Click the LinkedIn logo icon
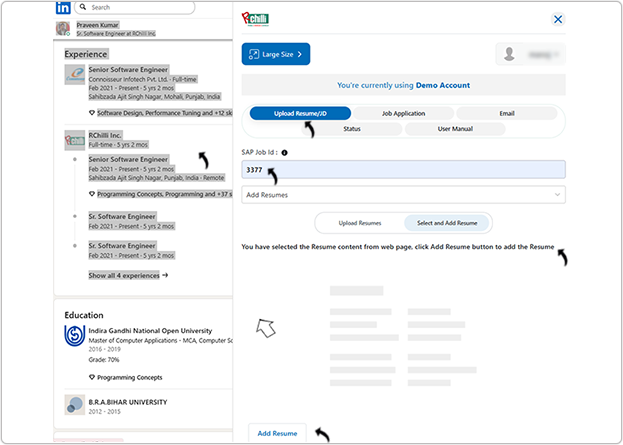 pyautogui.click(x=63, y=7)
